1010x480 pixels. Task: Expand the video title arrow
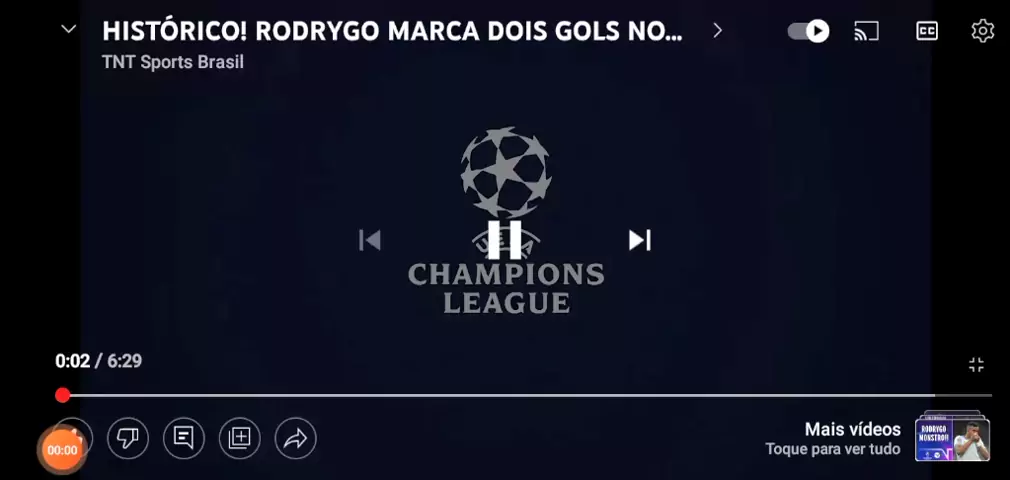[718, 30]
